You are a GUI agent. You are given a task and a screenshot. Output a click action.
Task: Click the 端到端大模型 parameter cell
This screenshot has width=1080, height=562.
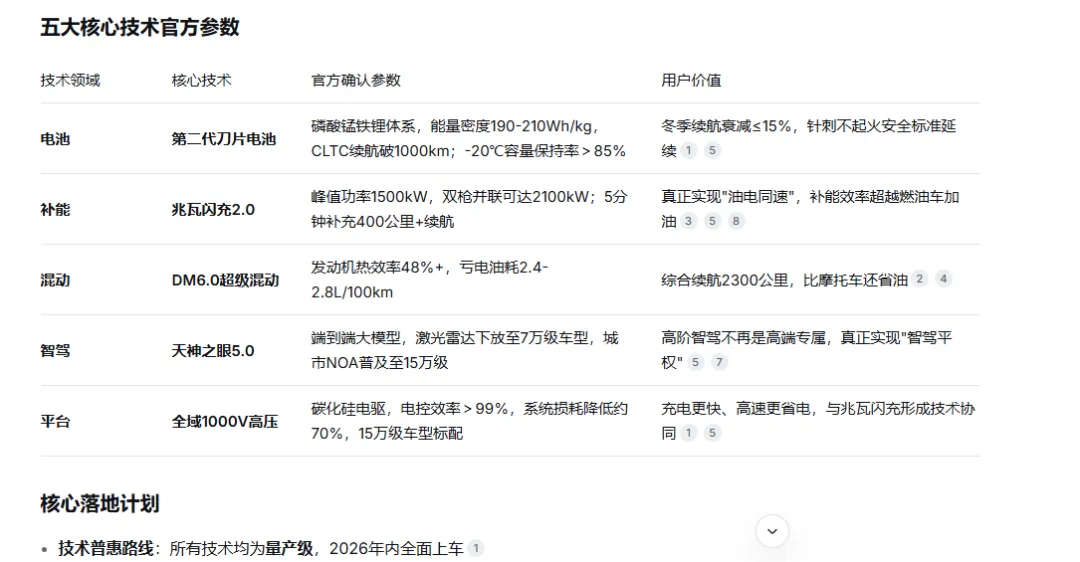pos(465,351)
